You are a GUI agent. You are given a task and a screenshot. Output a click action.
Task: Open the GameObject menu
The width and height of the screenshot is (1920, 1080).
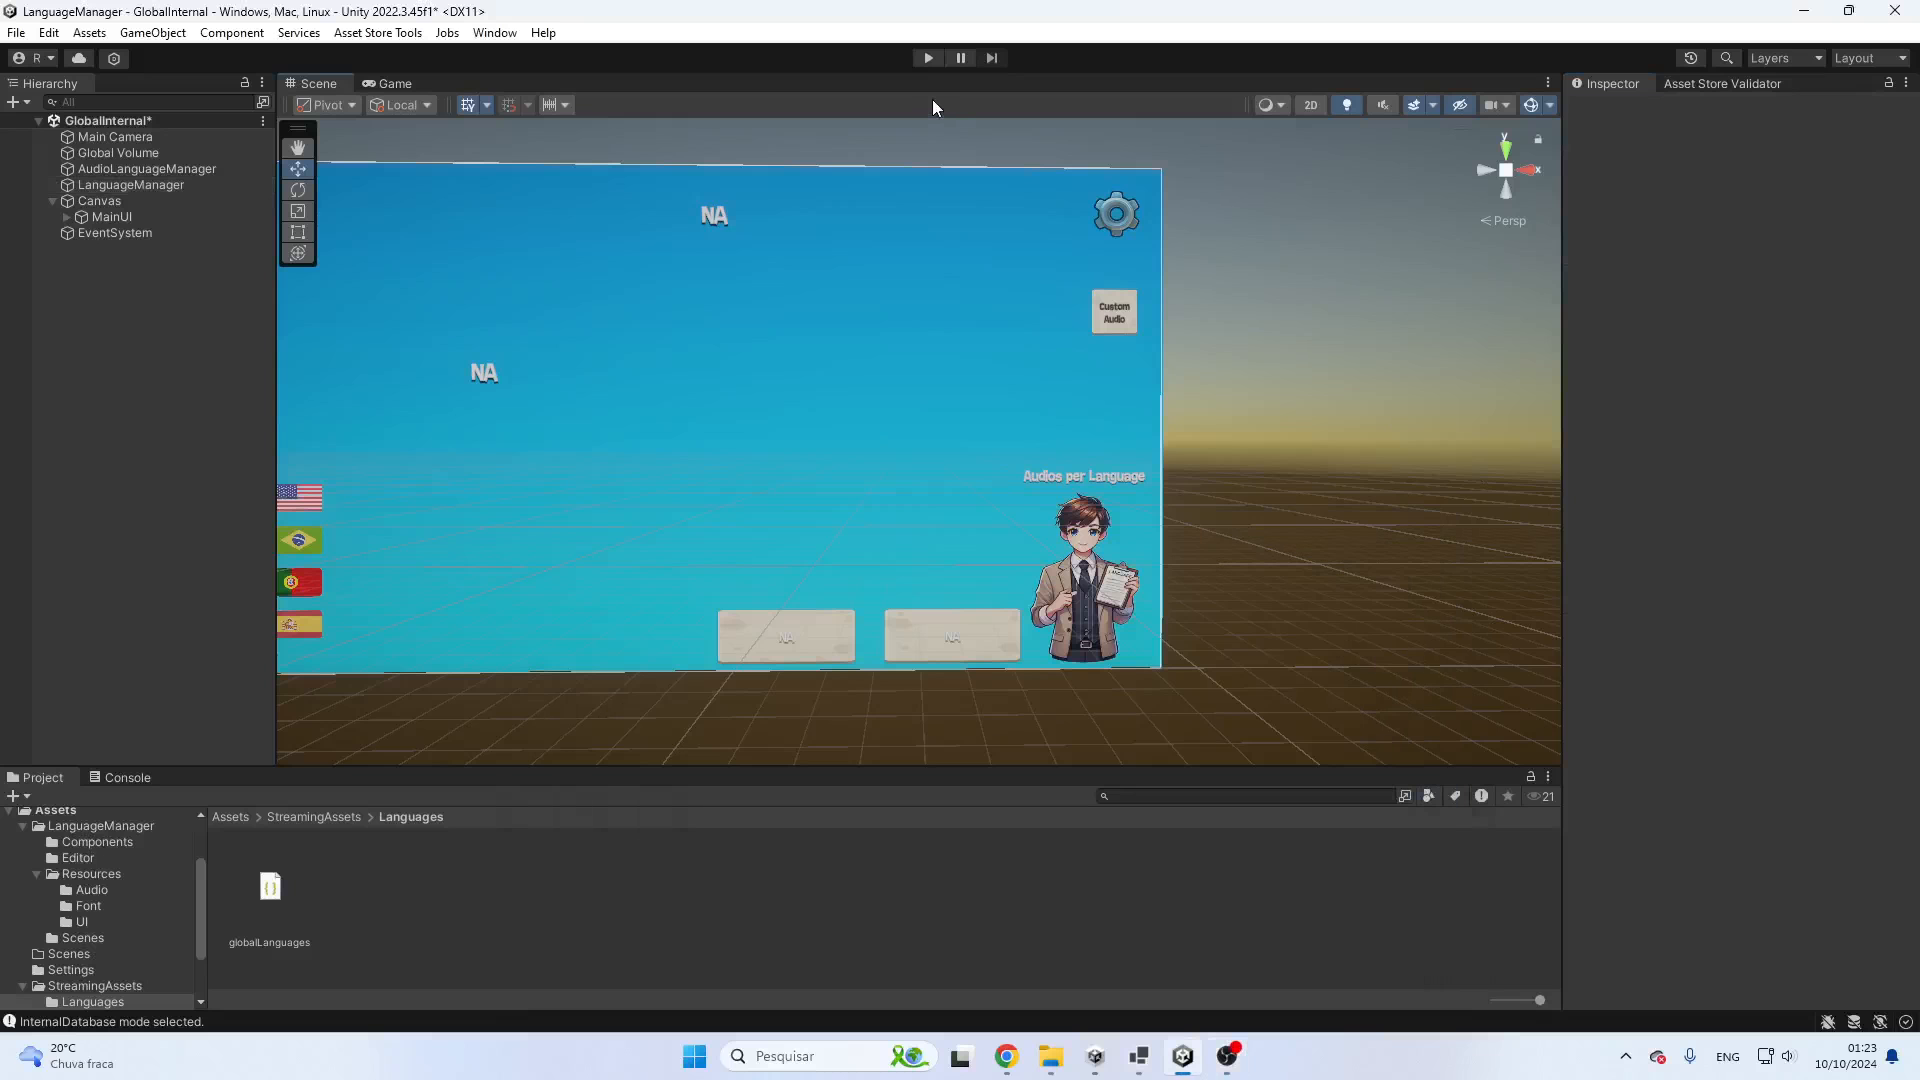[x=153, y=33]
